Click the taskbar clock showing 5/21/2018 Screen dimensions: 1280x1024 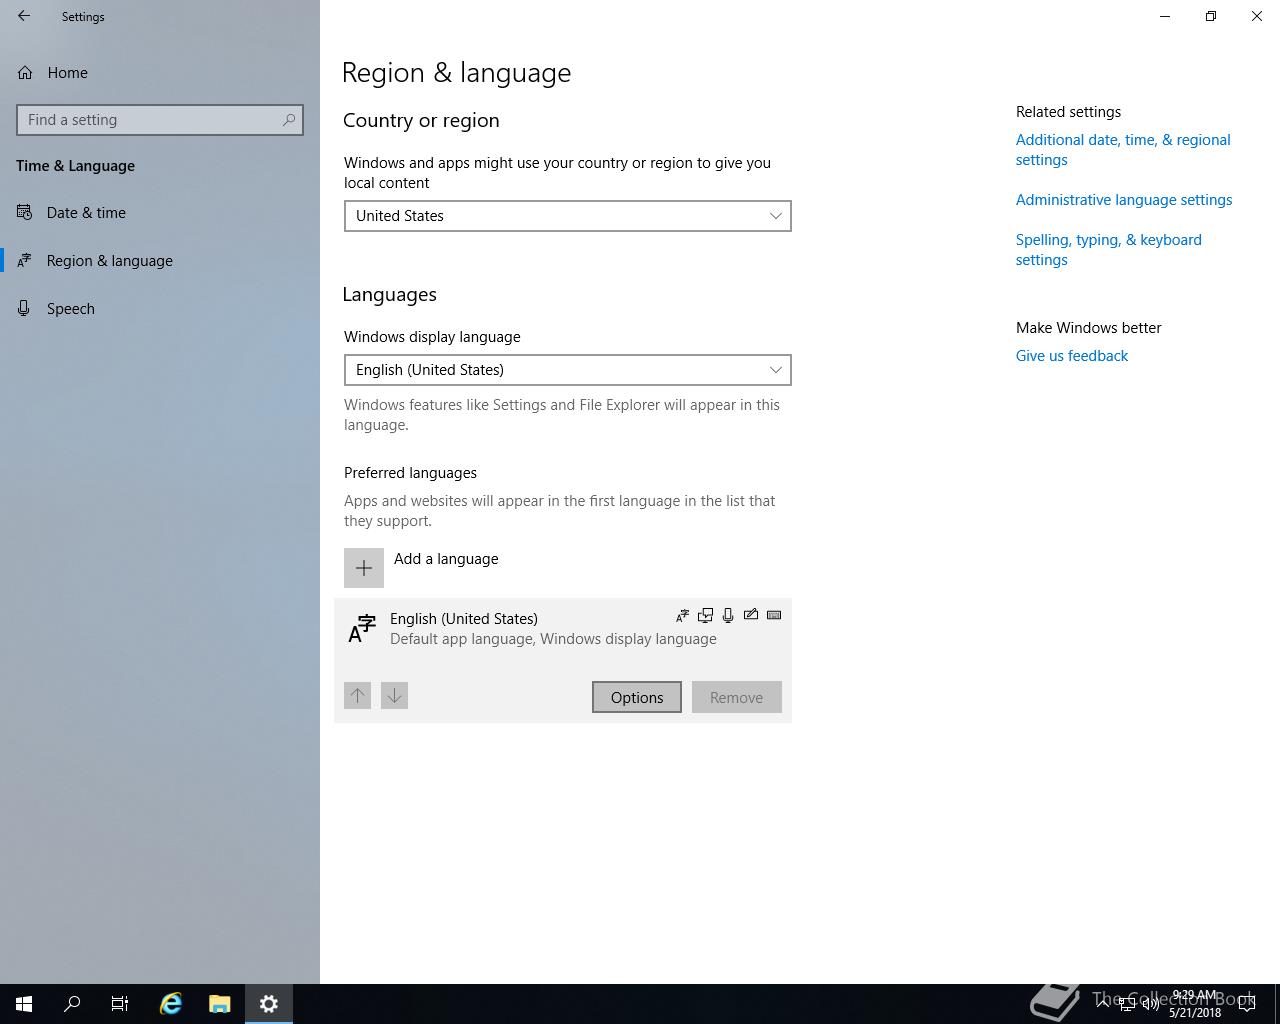coord(1195,1004)
